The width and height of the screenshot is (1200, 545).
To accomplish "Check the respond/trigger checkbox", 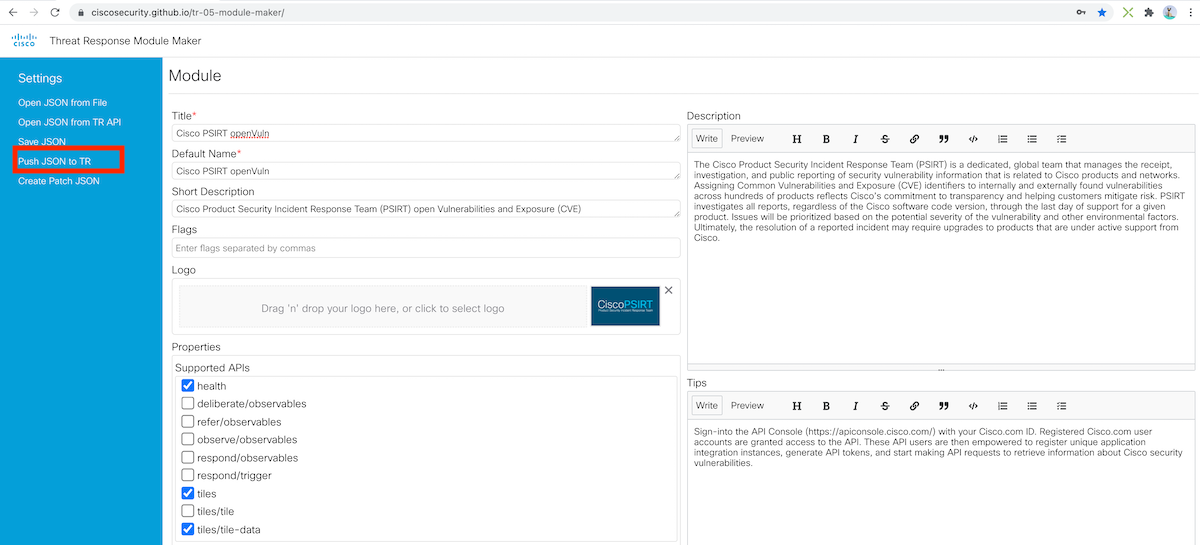I will (188, 476).
